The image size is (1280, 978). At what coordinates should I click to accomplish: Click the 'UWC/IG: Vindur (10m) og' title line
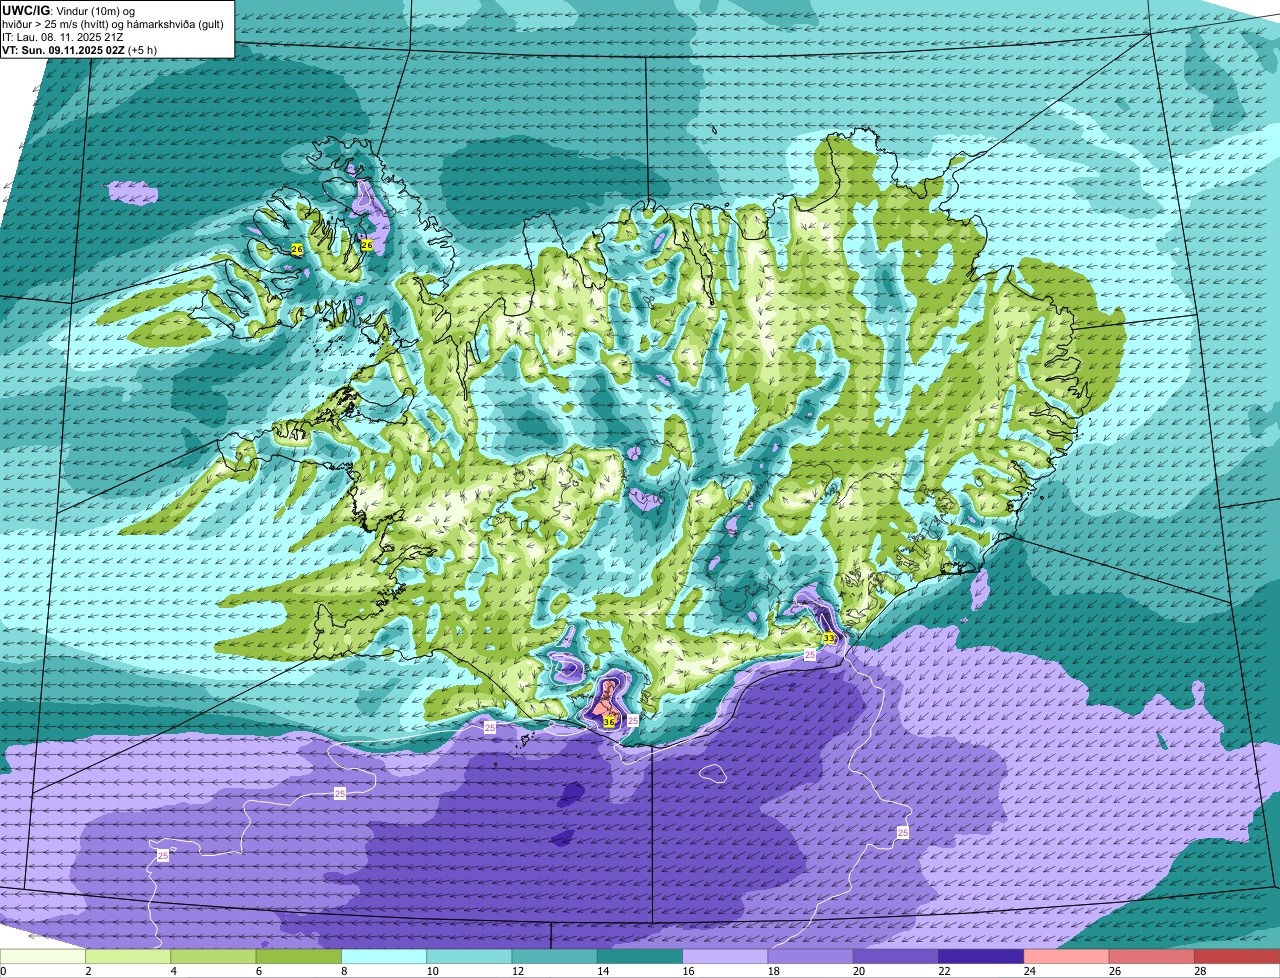[68, 10]
